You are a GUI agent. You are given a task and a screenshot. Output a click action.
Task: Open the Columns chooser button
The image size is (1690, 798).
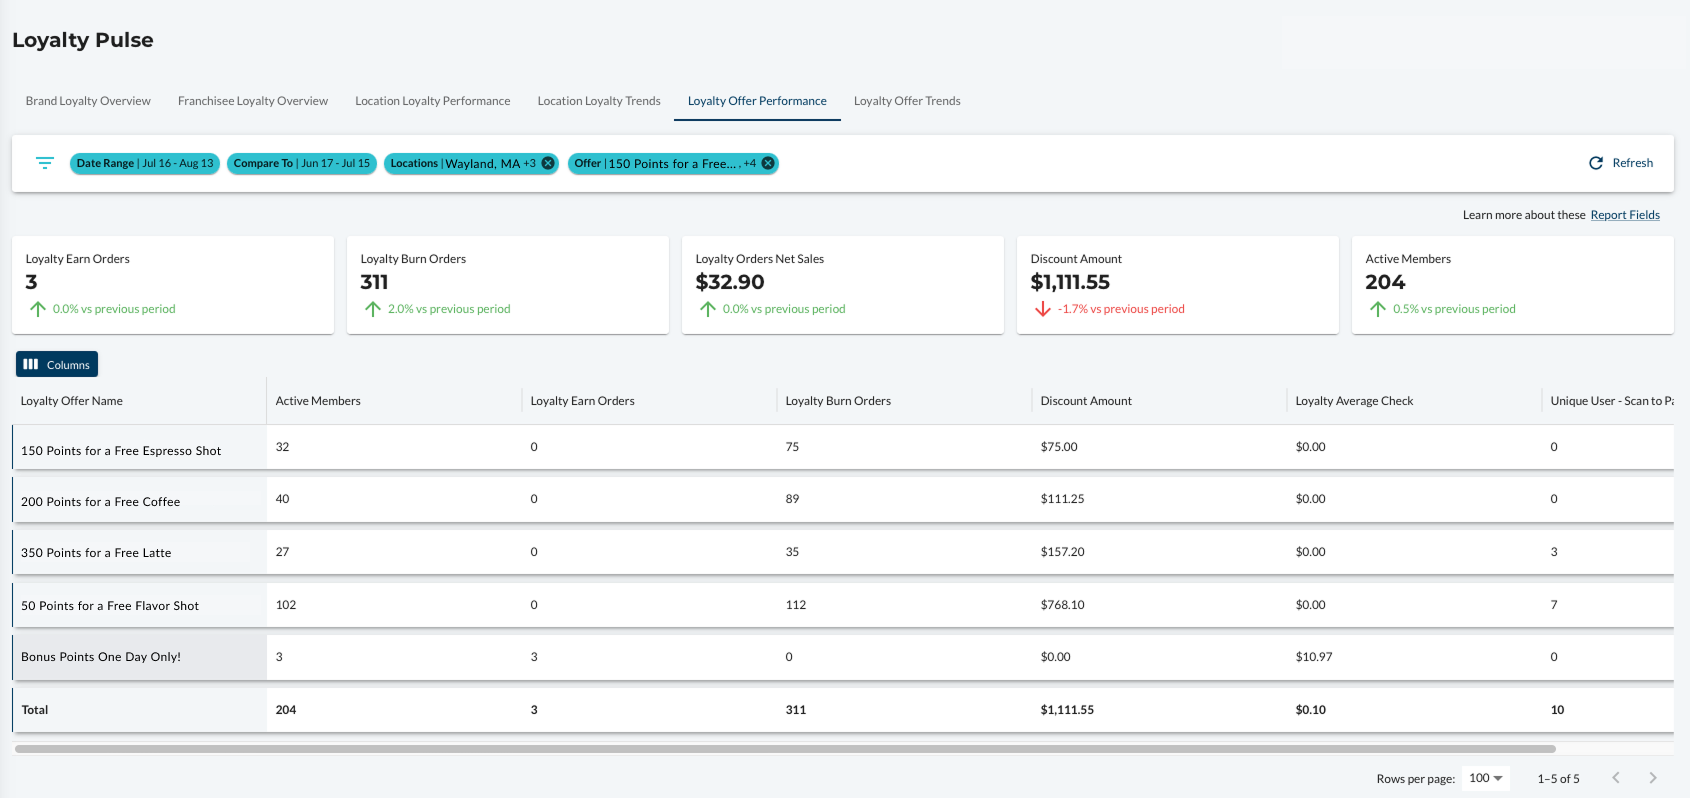(57, 364)
